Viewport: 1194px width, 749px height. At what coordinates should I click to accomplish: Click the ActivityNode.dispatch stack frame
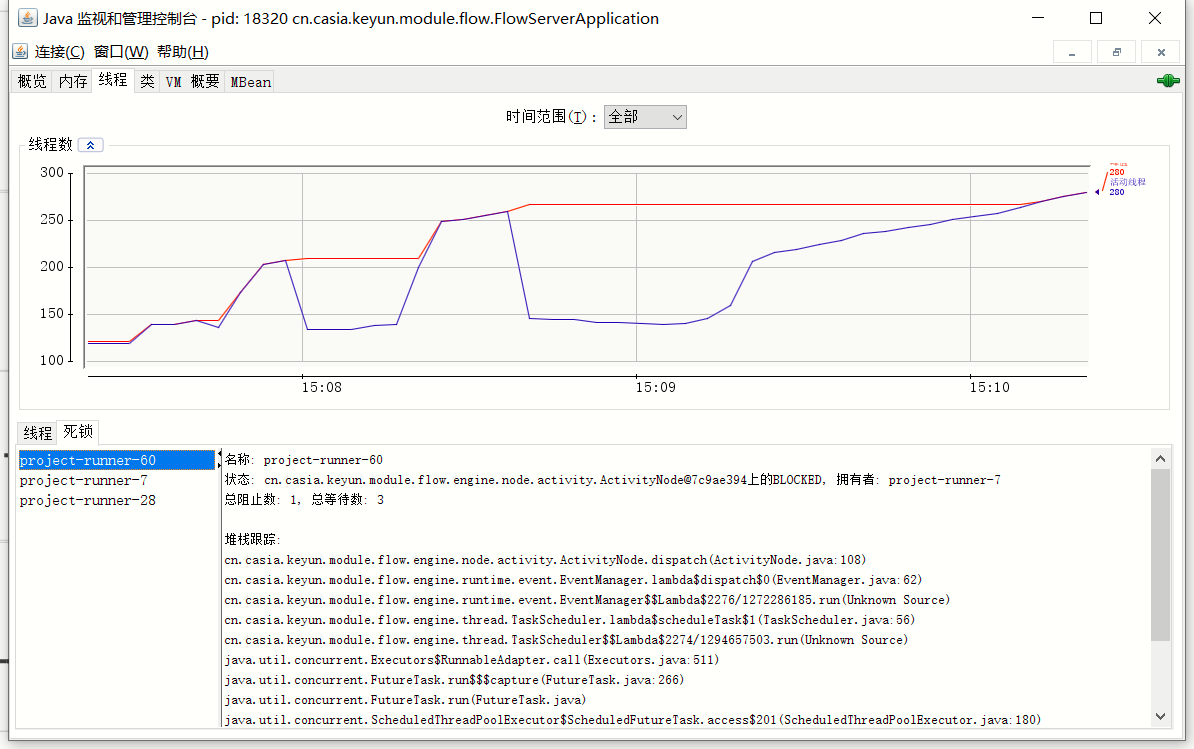pyautogui.click(x=545, y=559)
